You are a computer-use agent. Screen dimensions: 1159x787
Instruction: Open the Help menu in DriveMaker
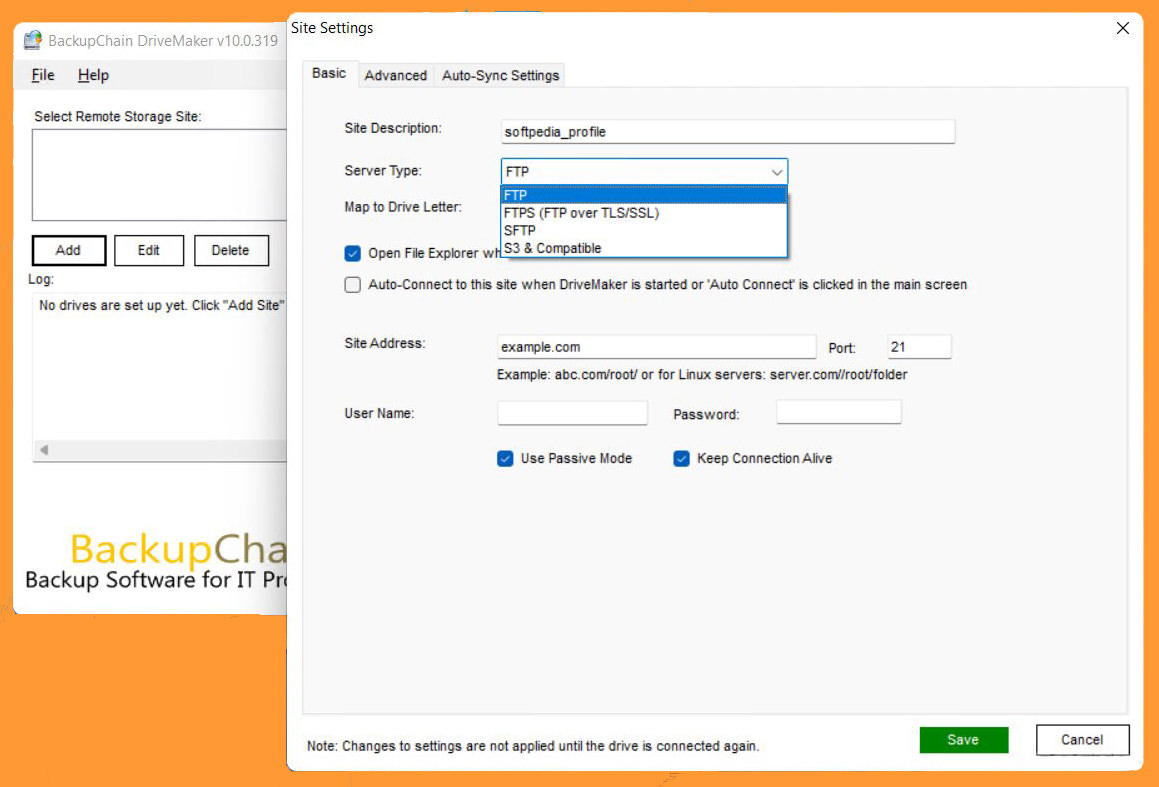[x=93, y=75]
